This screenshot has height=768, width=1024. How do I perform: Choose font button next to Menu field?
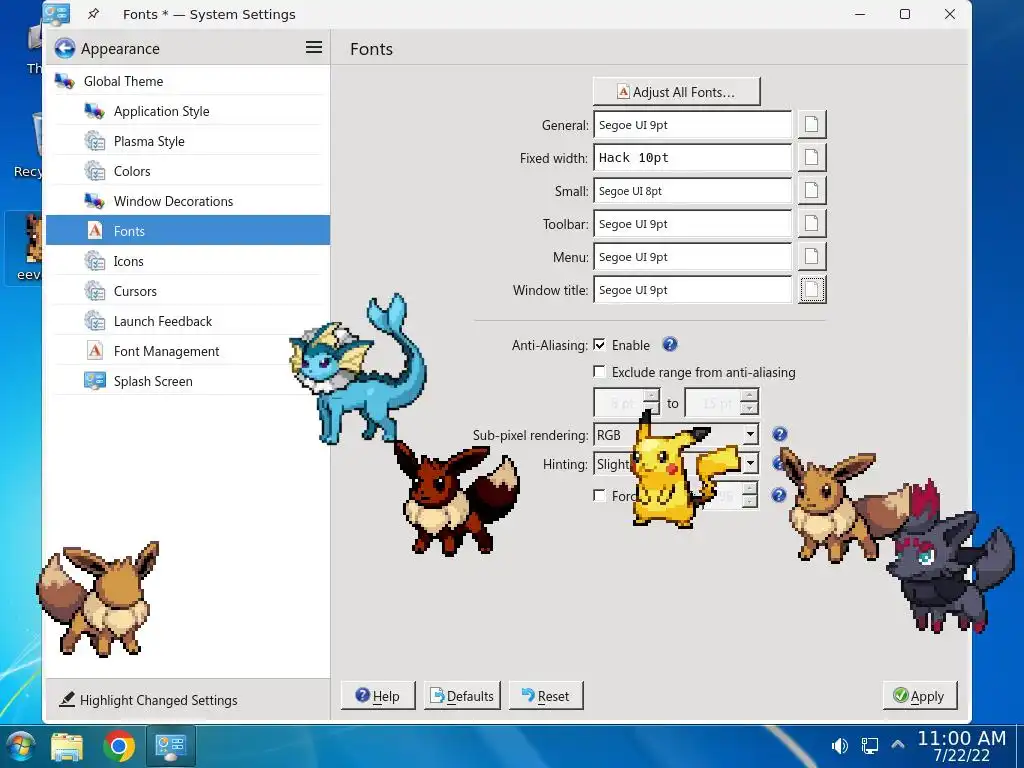[812, 257]
